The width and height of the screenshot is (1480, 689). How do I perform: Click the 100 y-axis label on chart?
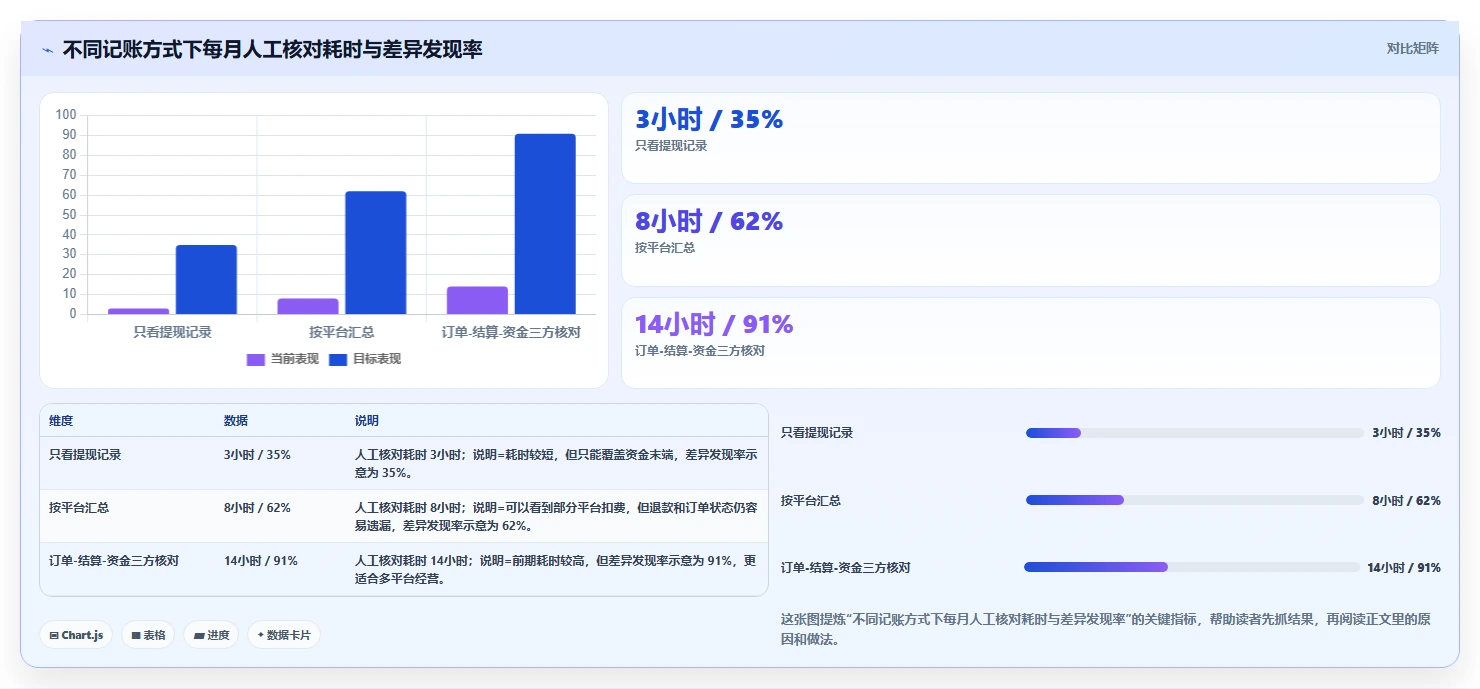pos(66,115)
